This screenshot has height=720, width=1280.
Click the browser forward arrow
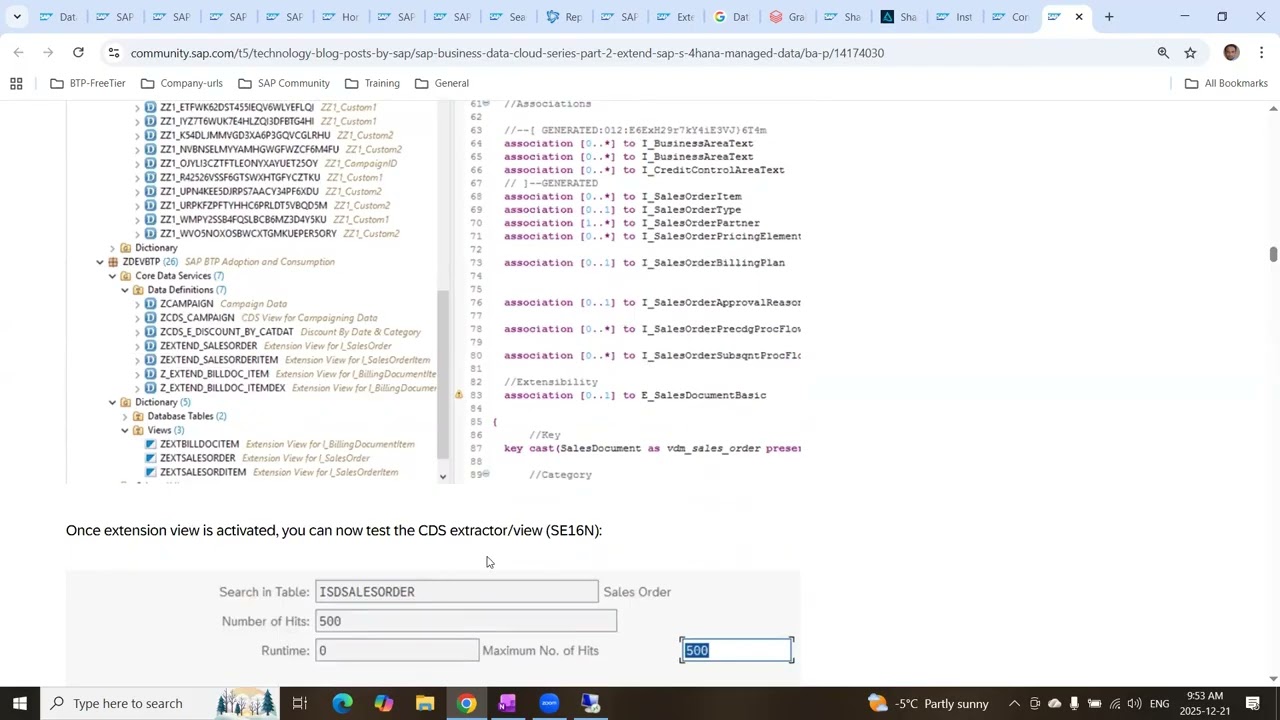(x=48, y=52)
